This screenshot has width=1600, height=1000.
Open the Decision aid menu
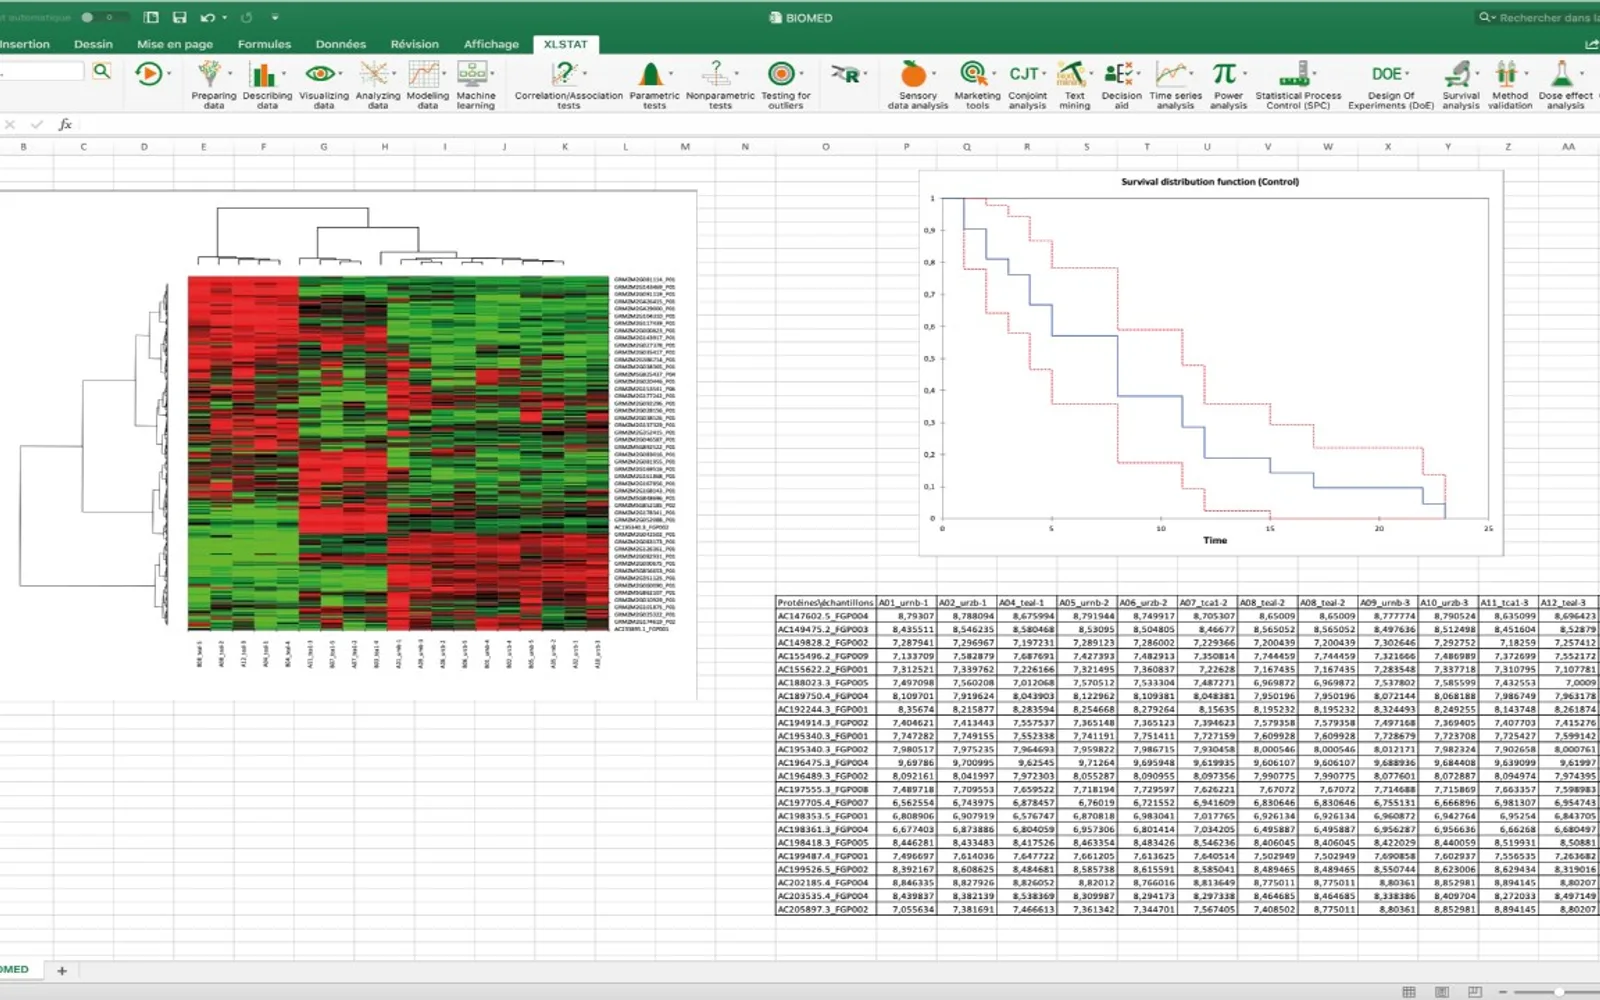click(1121, 84)
